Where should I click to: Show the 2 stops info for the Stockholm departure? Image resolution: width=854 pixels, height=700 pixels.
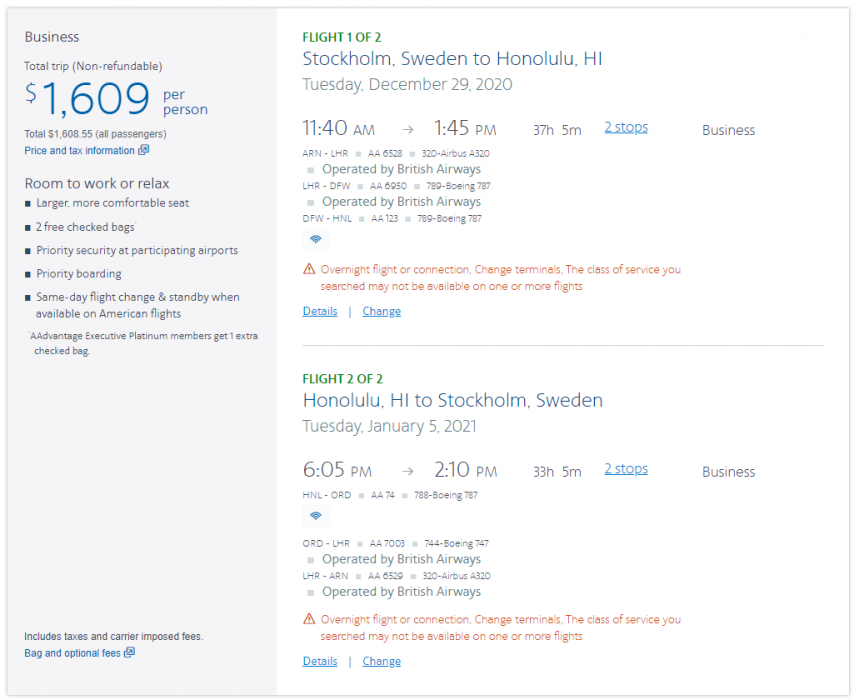pyautogui.click(x=625, y=127)
